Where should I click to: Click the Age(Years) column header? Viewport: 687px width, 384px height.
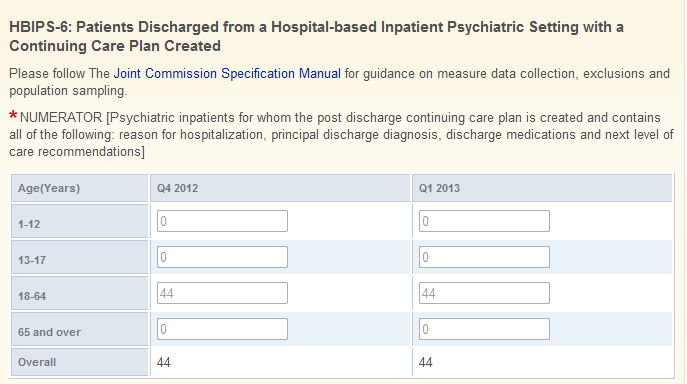(x=79, y=188)
